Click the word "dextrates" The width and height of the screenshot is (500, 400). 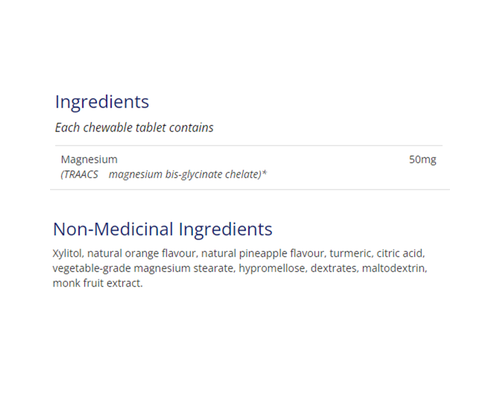coord(333,268)
